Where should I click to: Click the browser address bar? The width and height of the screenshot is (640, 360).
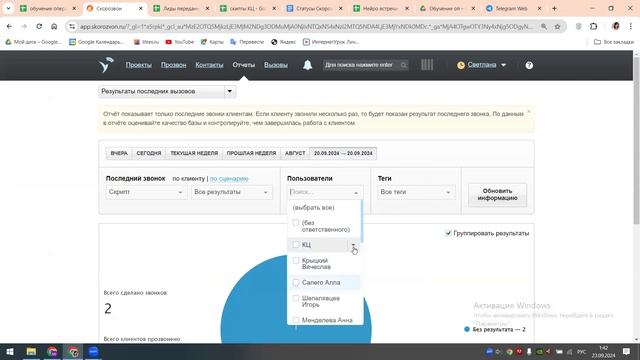[306, 26]
